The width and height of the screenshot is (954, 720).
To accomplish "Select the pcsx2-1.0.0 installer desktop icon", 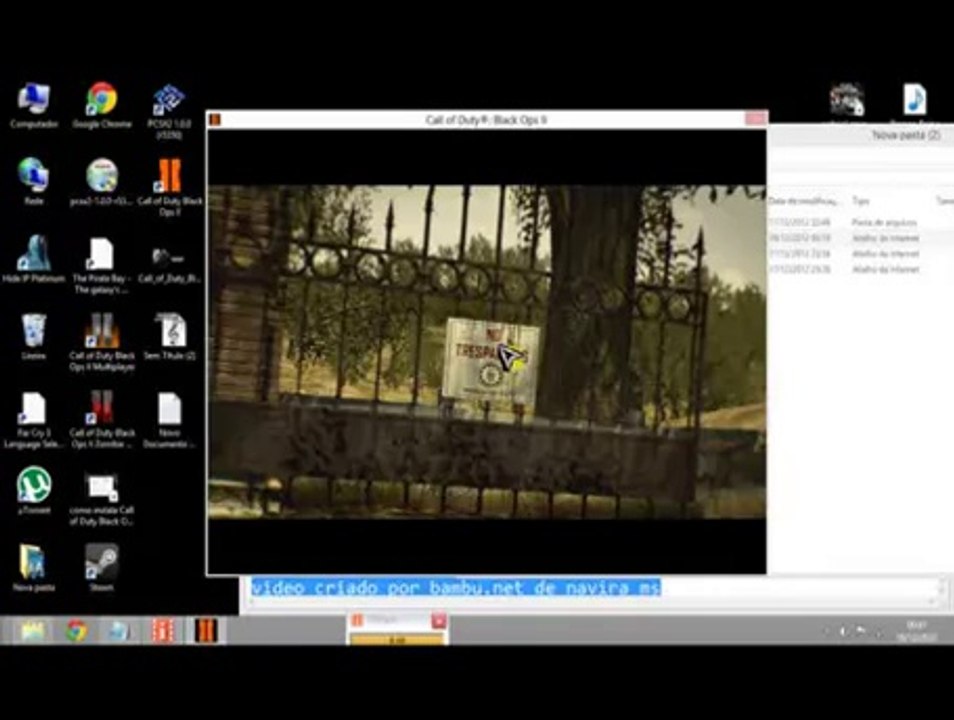I will coord(102,182).
